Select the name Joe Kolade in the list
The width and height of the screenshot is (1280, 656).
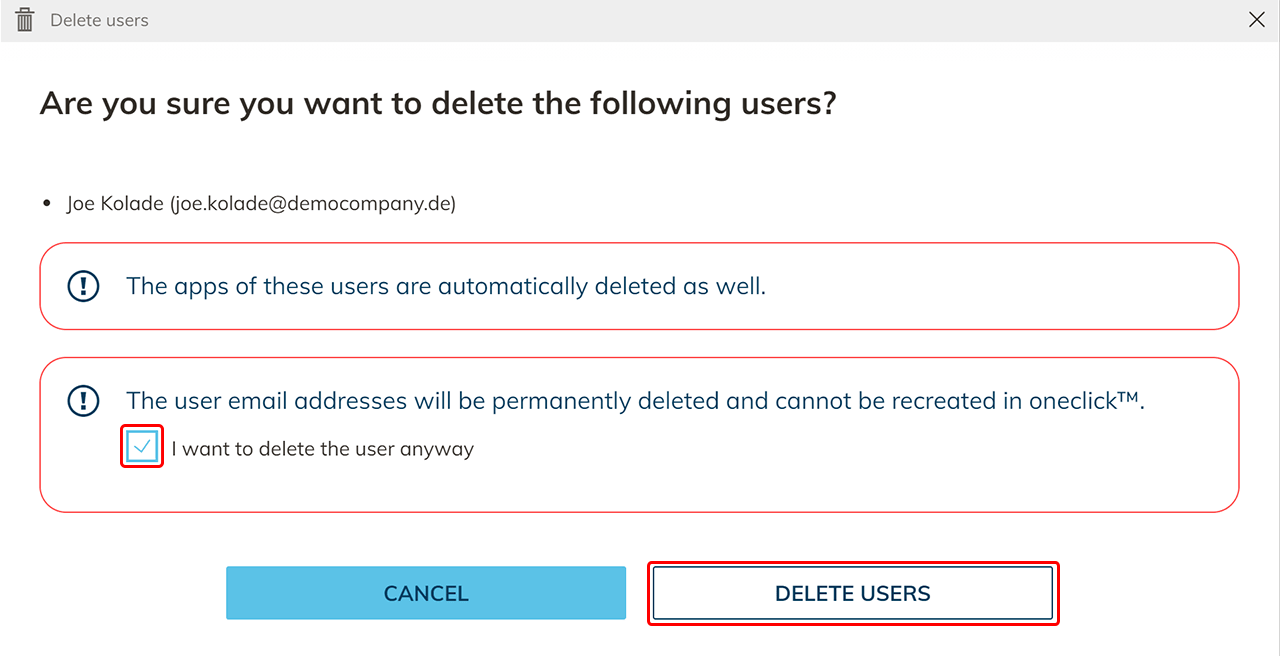click(115, 204)
